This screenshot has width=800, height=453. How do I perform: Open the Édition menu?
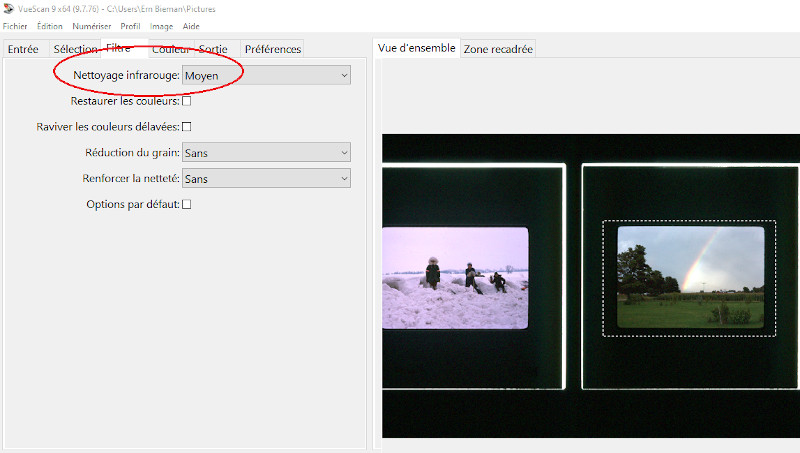click(x=51, y=25)
